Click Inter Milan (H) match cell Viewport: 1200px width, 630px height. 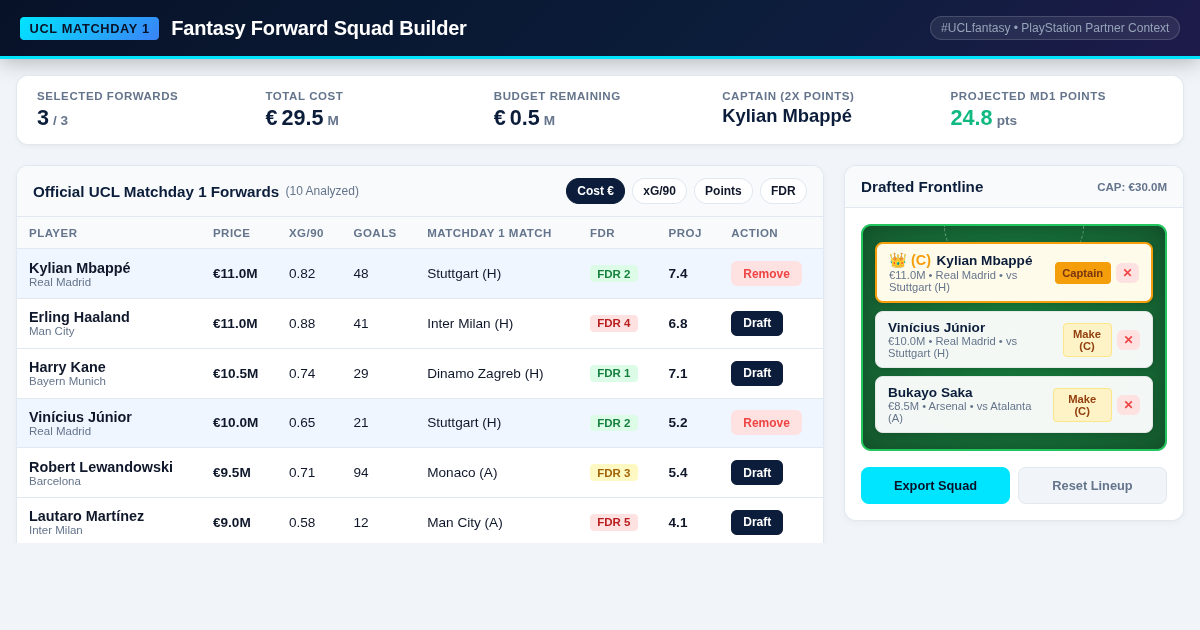pyautogui.click(x=470, y=323)
